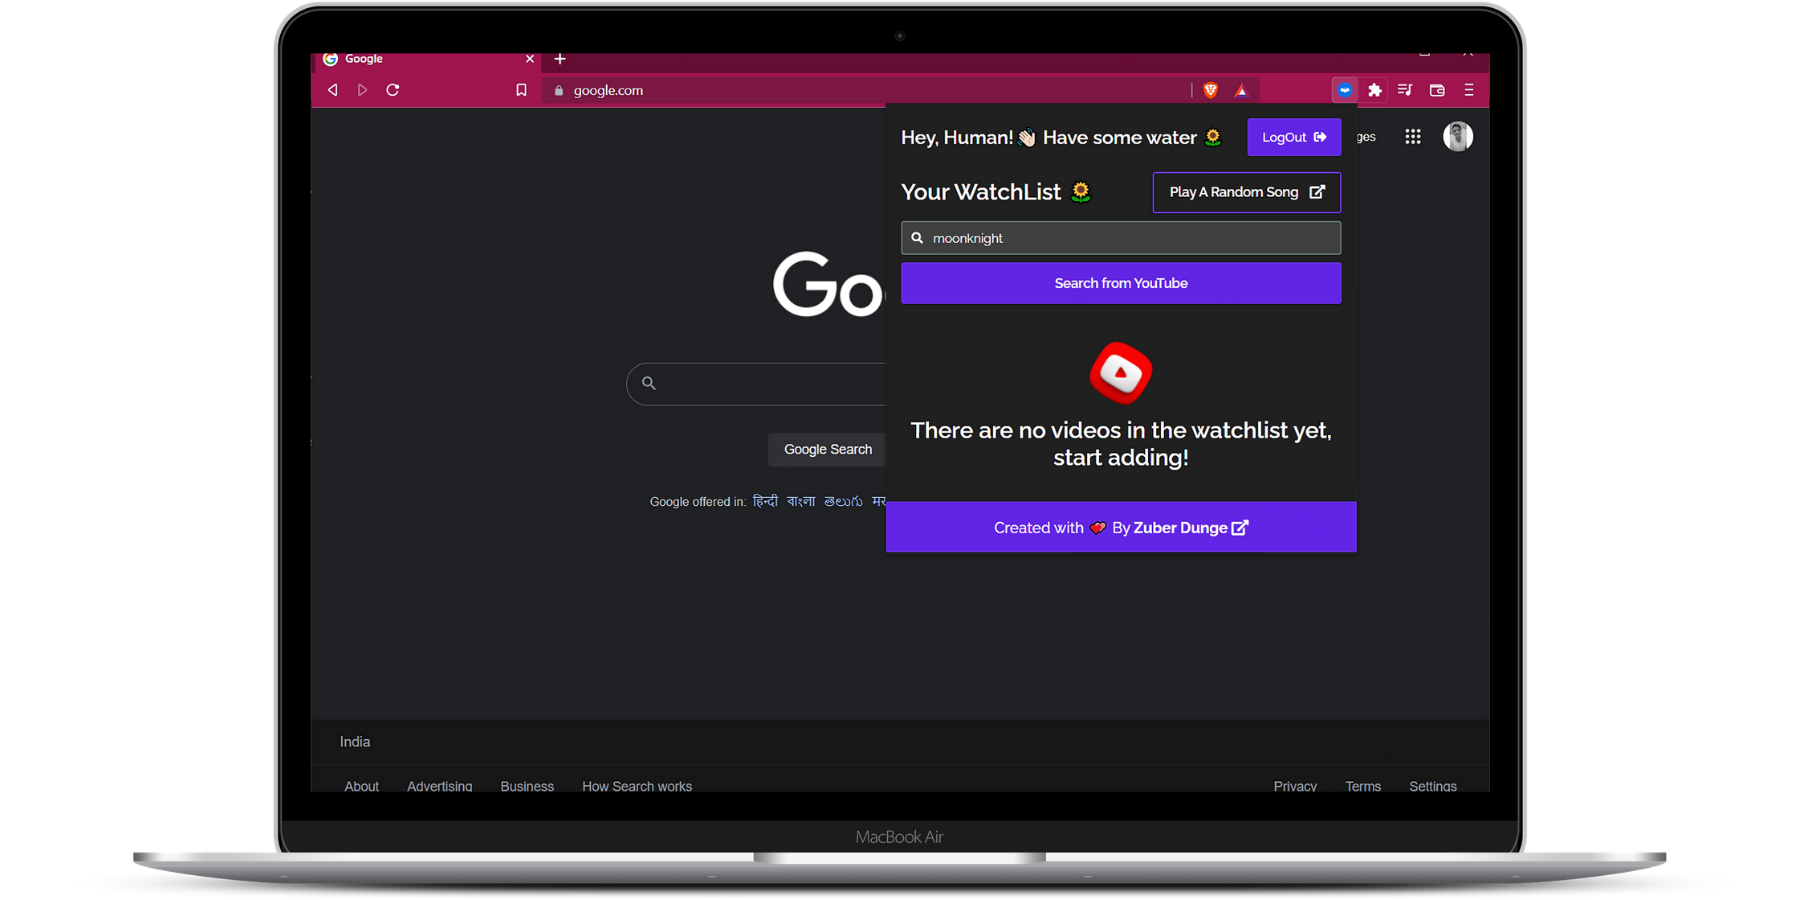Open the Extensions puzzle piece menu

[1375, 90]
